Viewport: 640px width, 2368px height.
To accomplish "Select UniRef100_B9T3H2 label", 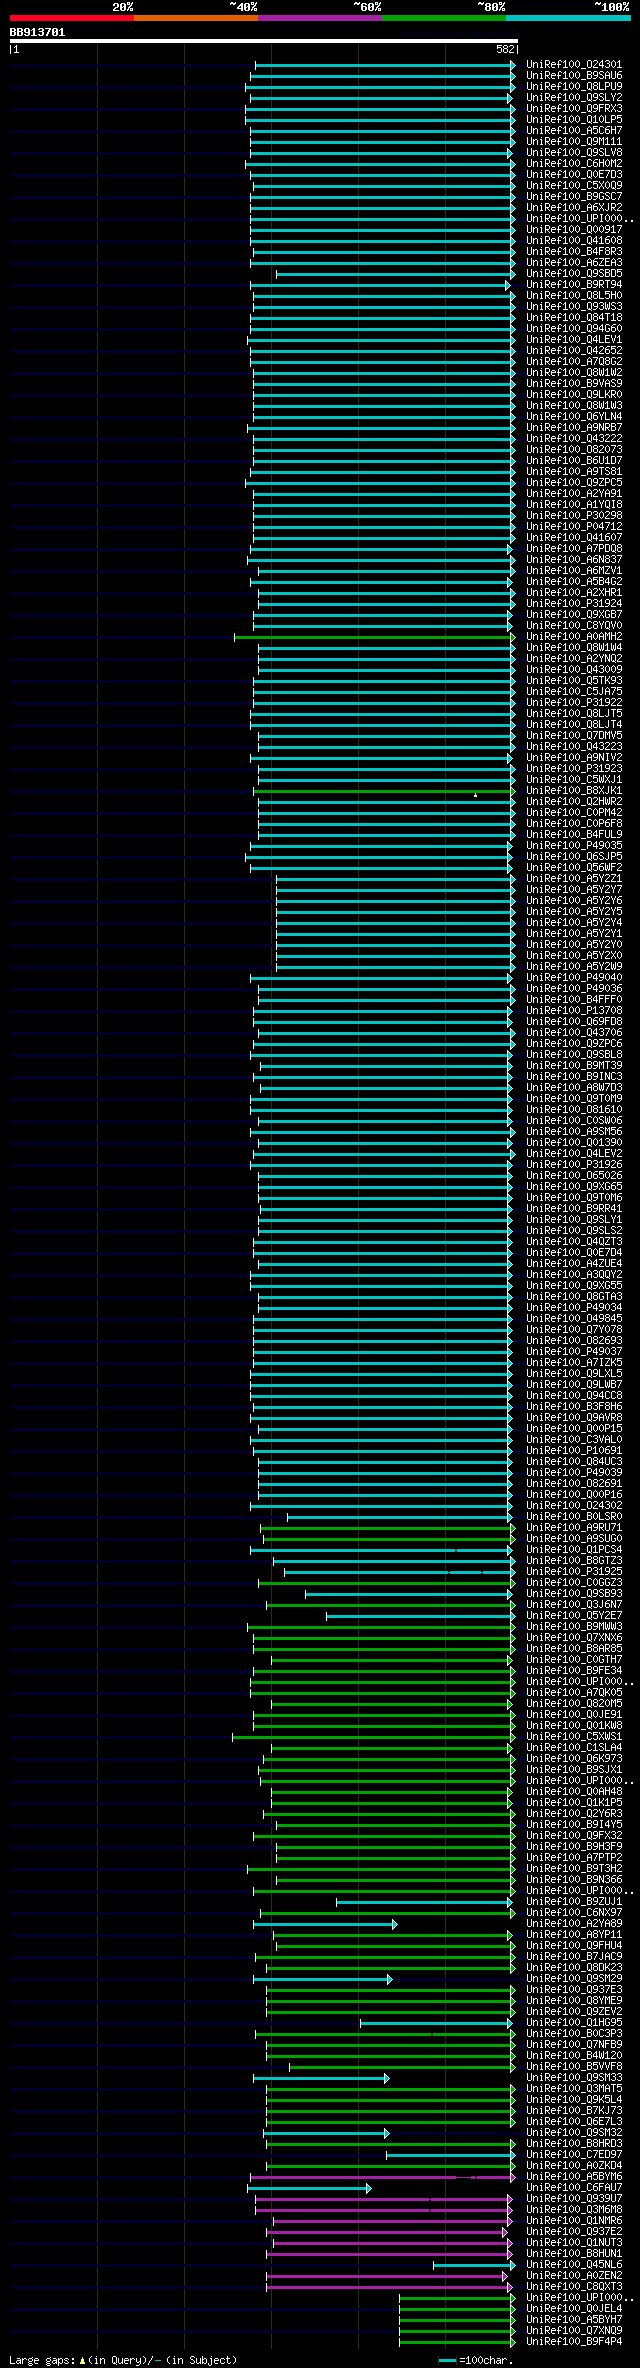I will tap(574, 1869).
